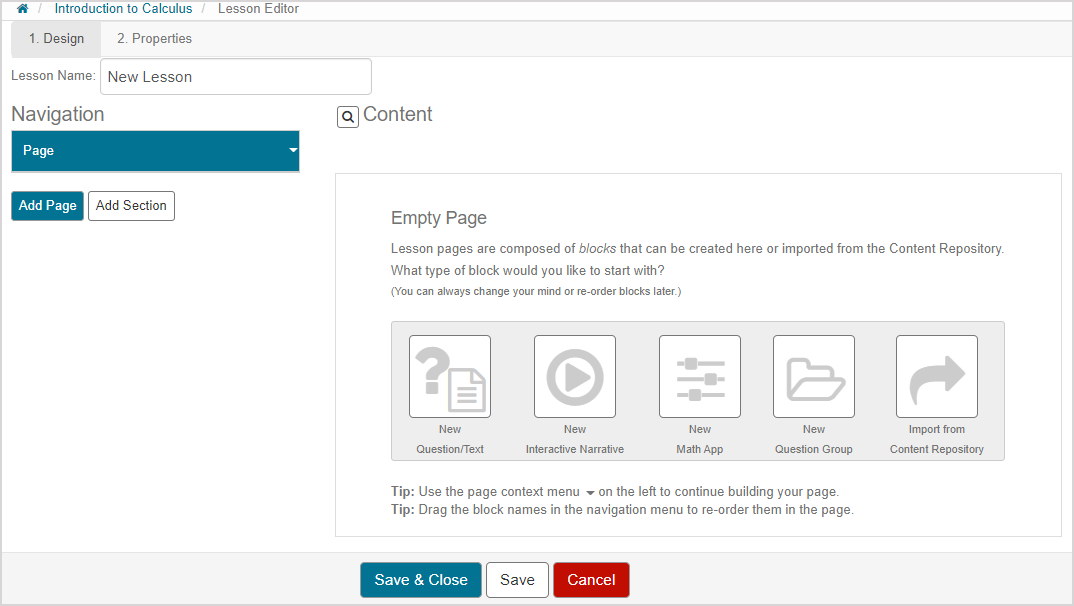Open the 2. Properties tab
The width and height of the screenshot is (1074, 606).
pyautogui.click(x=154, y=39)
